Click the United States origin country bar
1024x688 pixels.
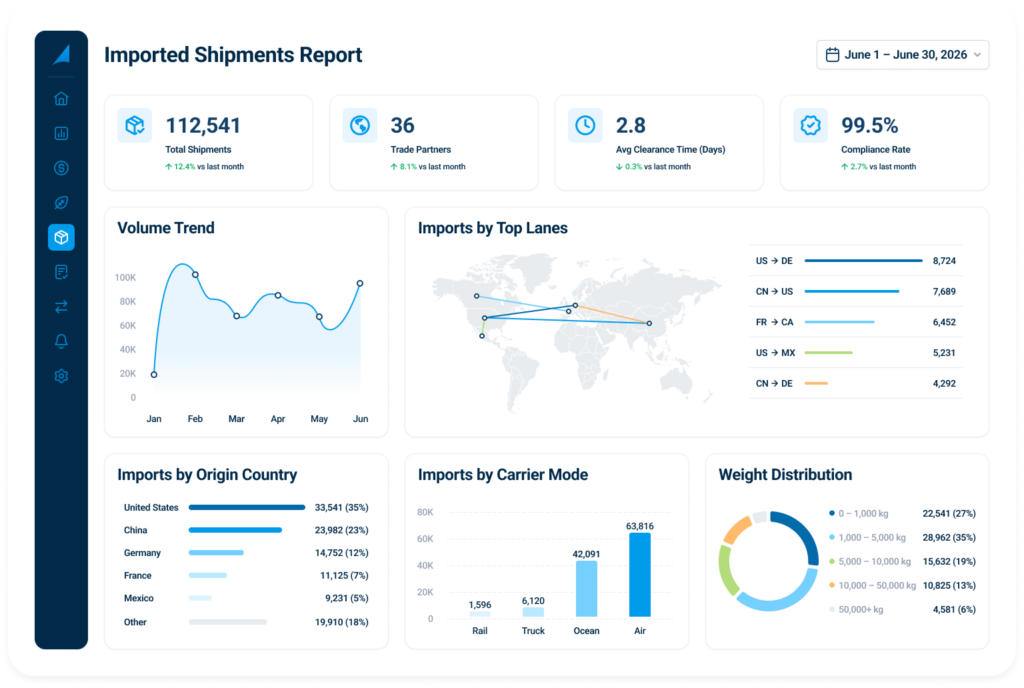pos(247,507)
